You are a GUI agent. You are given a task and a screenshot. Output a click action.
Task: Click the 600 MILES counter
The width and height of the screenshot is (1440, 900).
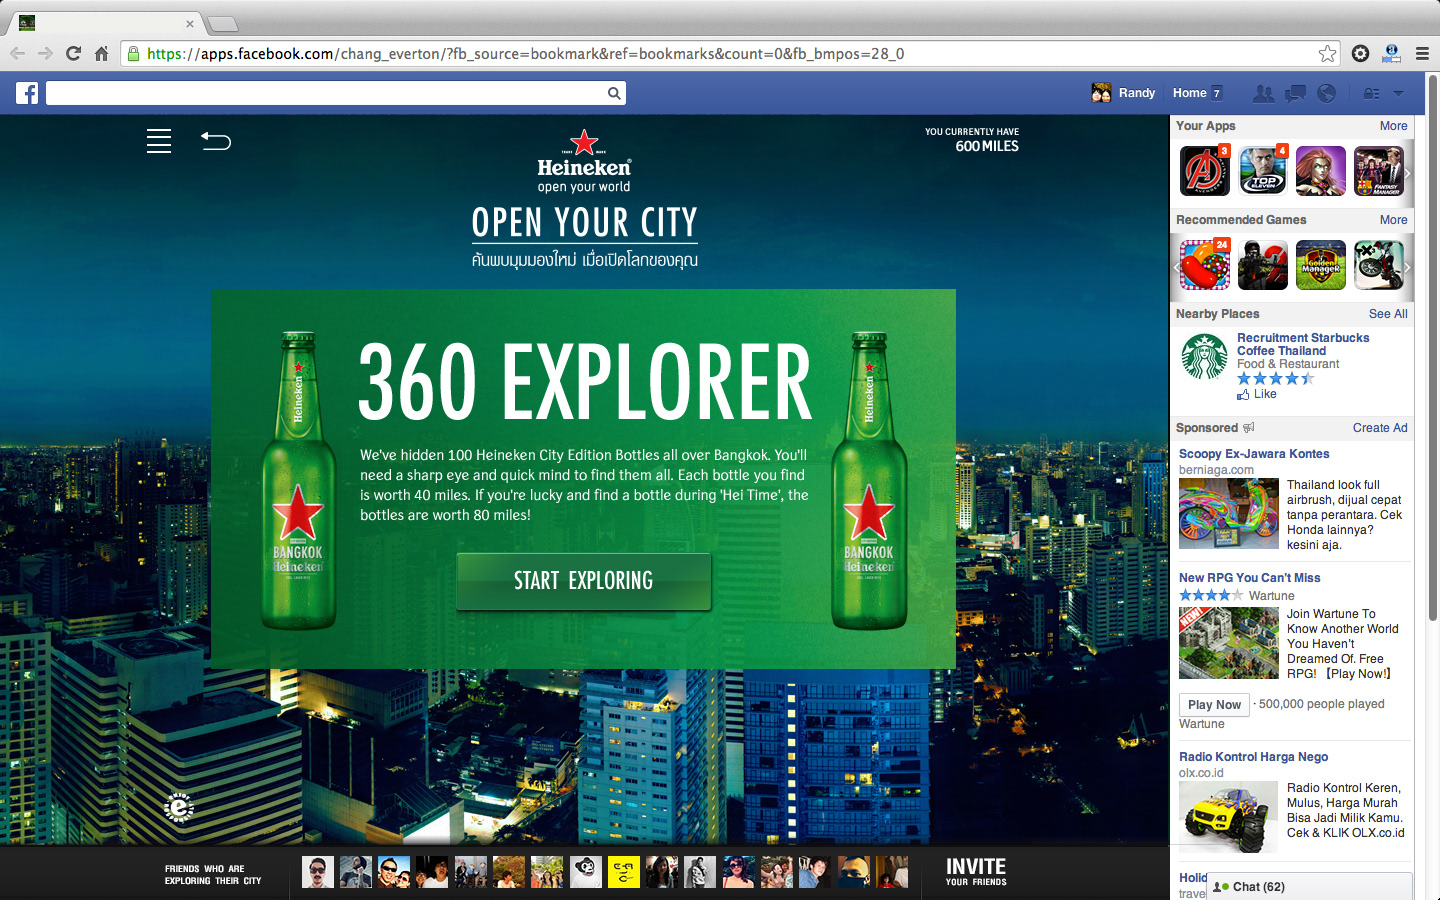[987, 147]
